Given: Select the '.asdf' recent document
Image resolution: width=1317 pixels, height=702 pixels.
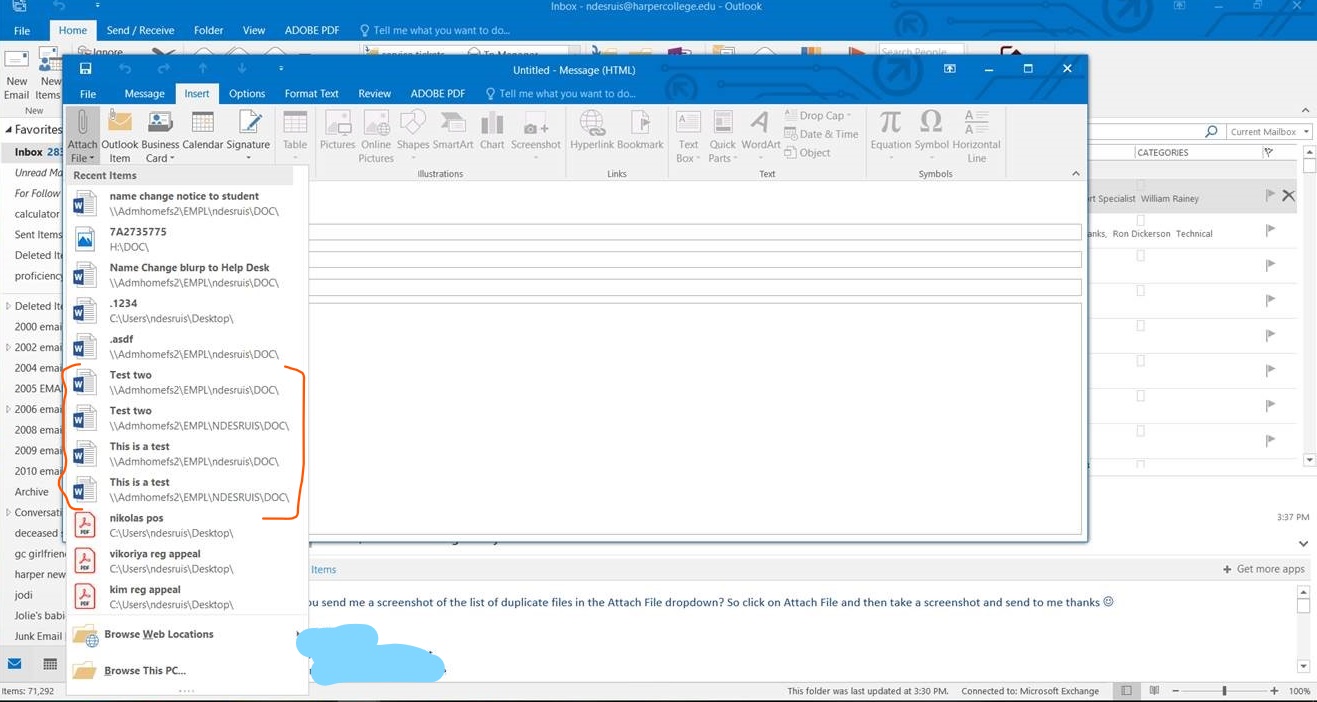Looking at the screenshot, I should pyautogui.click(x=187, y=346).
